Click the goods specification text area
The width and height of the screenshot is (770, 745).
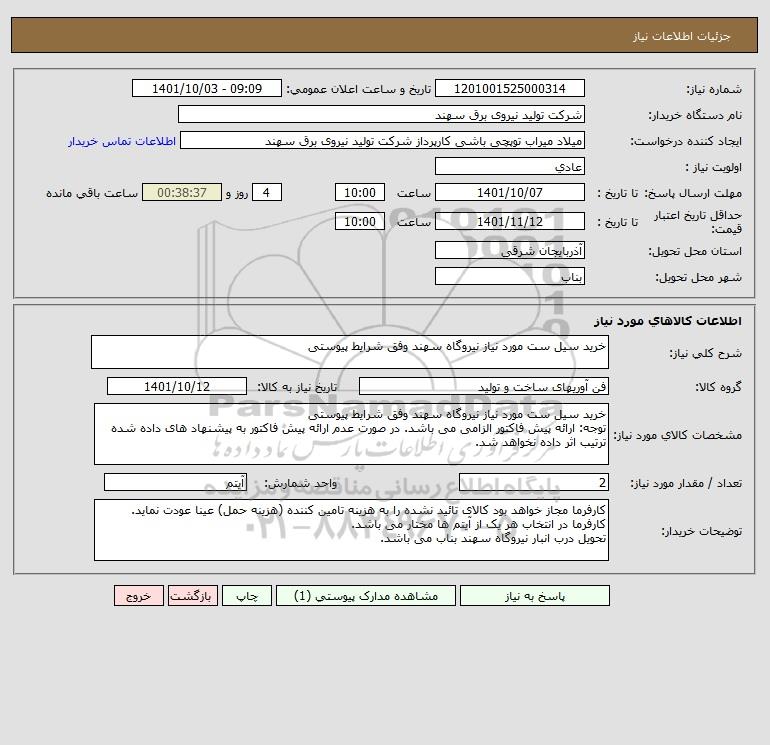[x=351, y=434]
